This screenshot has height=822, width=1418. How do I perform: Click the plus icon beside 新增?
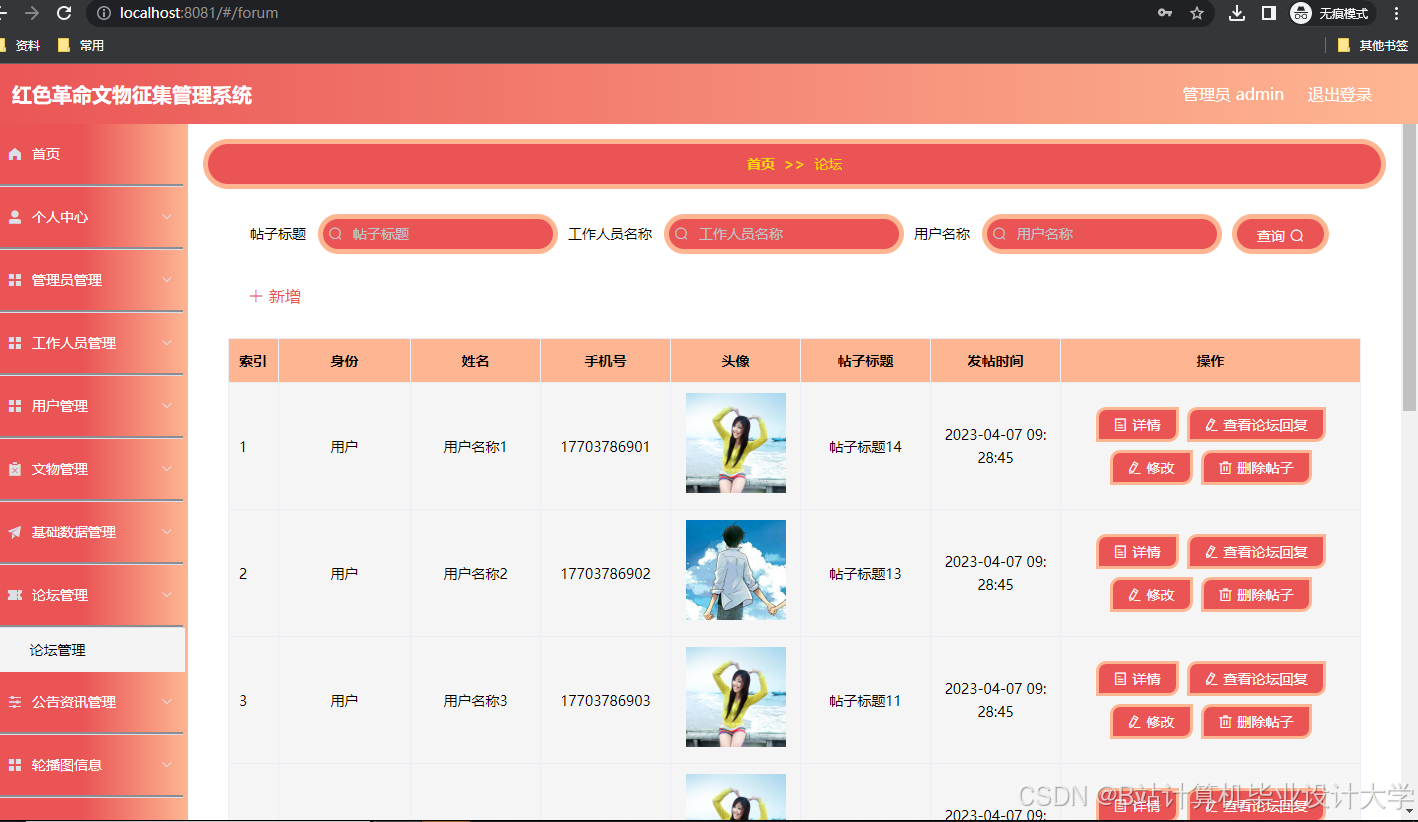(256, 296)
